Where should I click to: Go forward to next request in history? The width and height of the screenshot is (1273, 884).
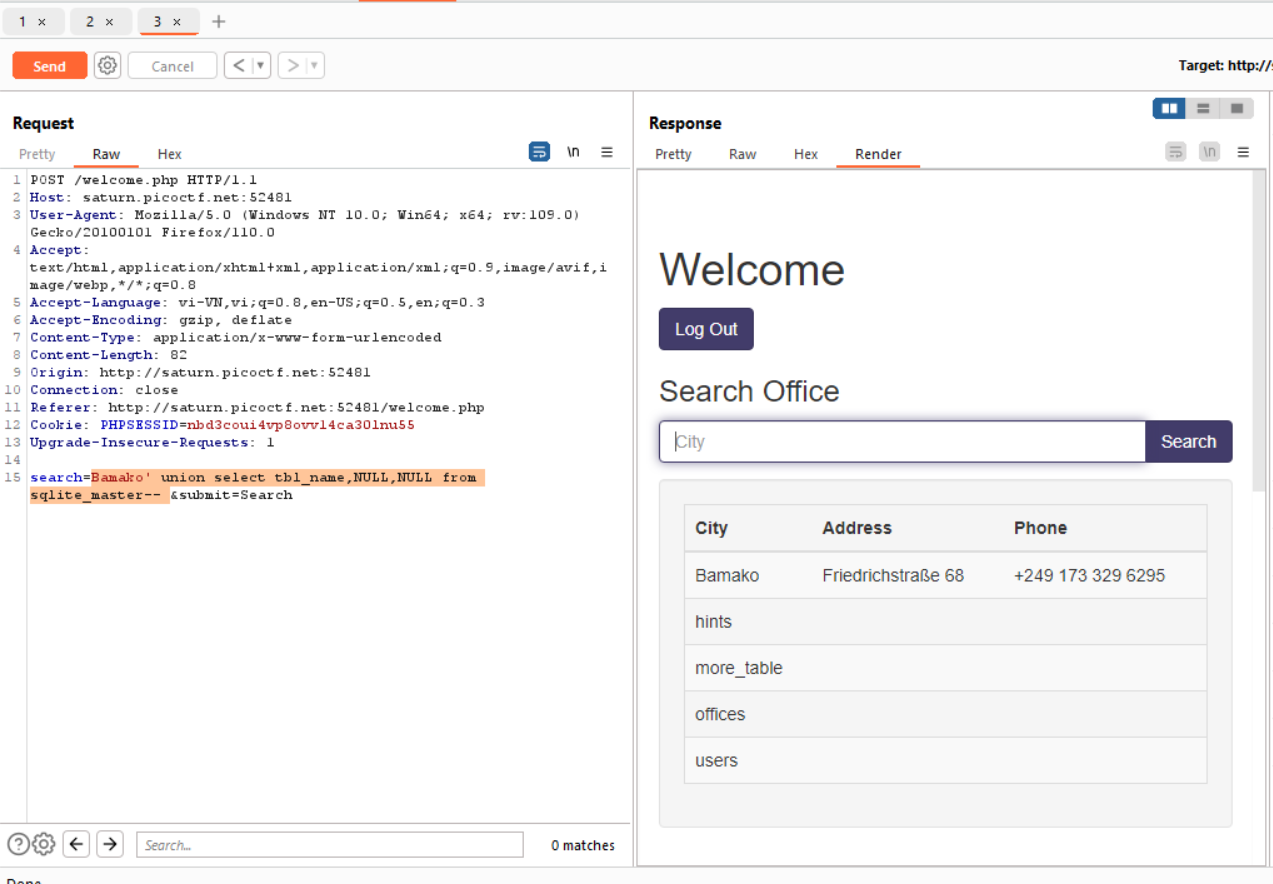coord(292,66)
